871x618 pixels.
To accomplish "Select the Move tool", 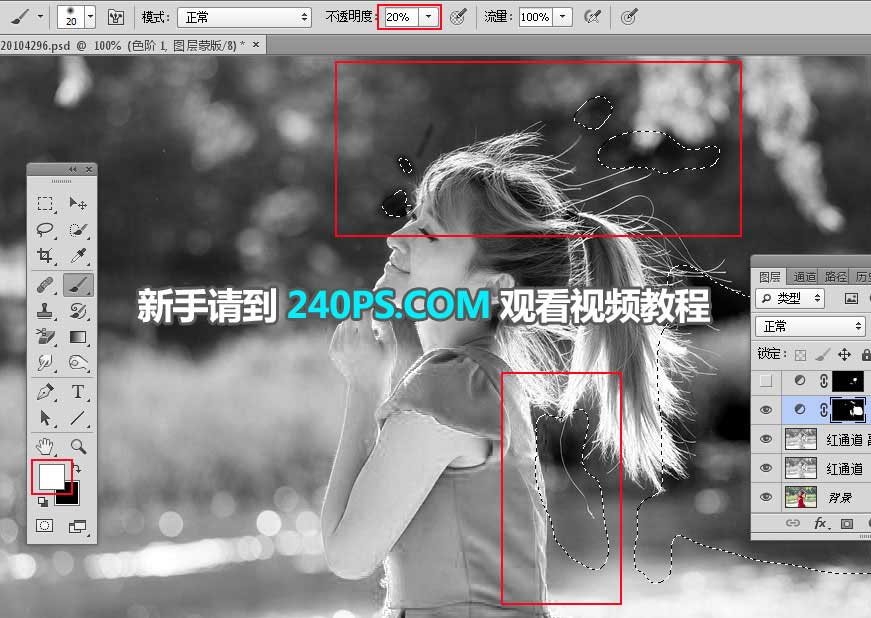I will [x=78, y=204].
